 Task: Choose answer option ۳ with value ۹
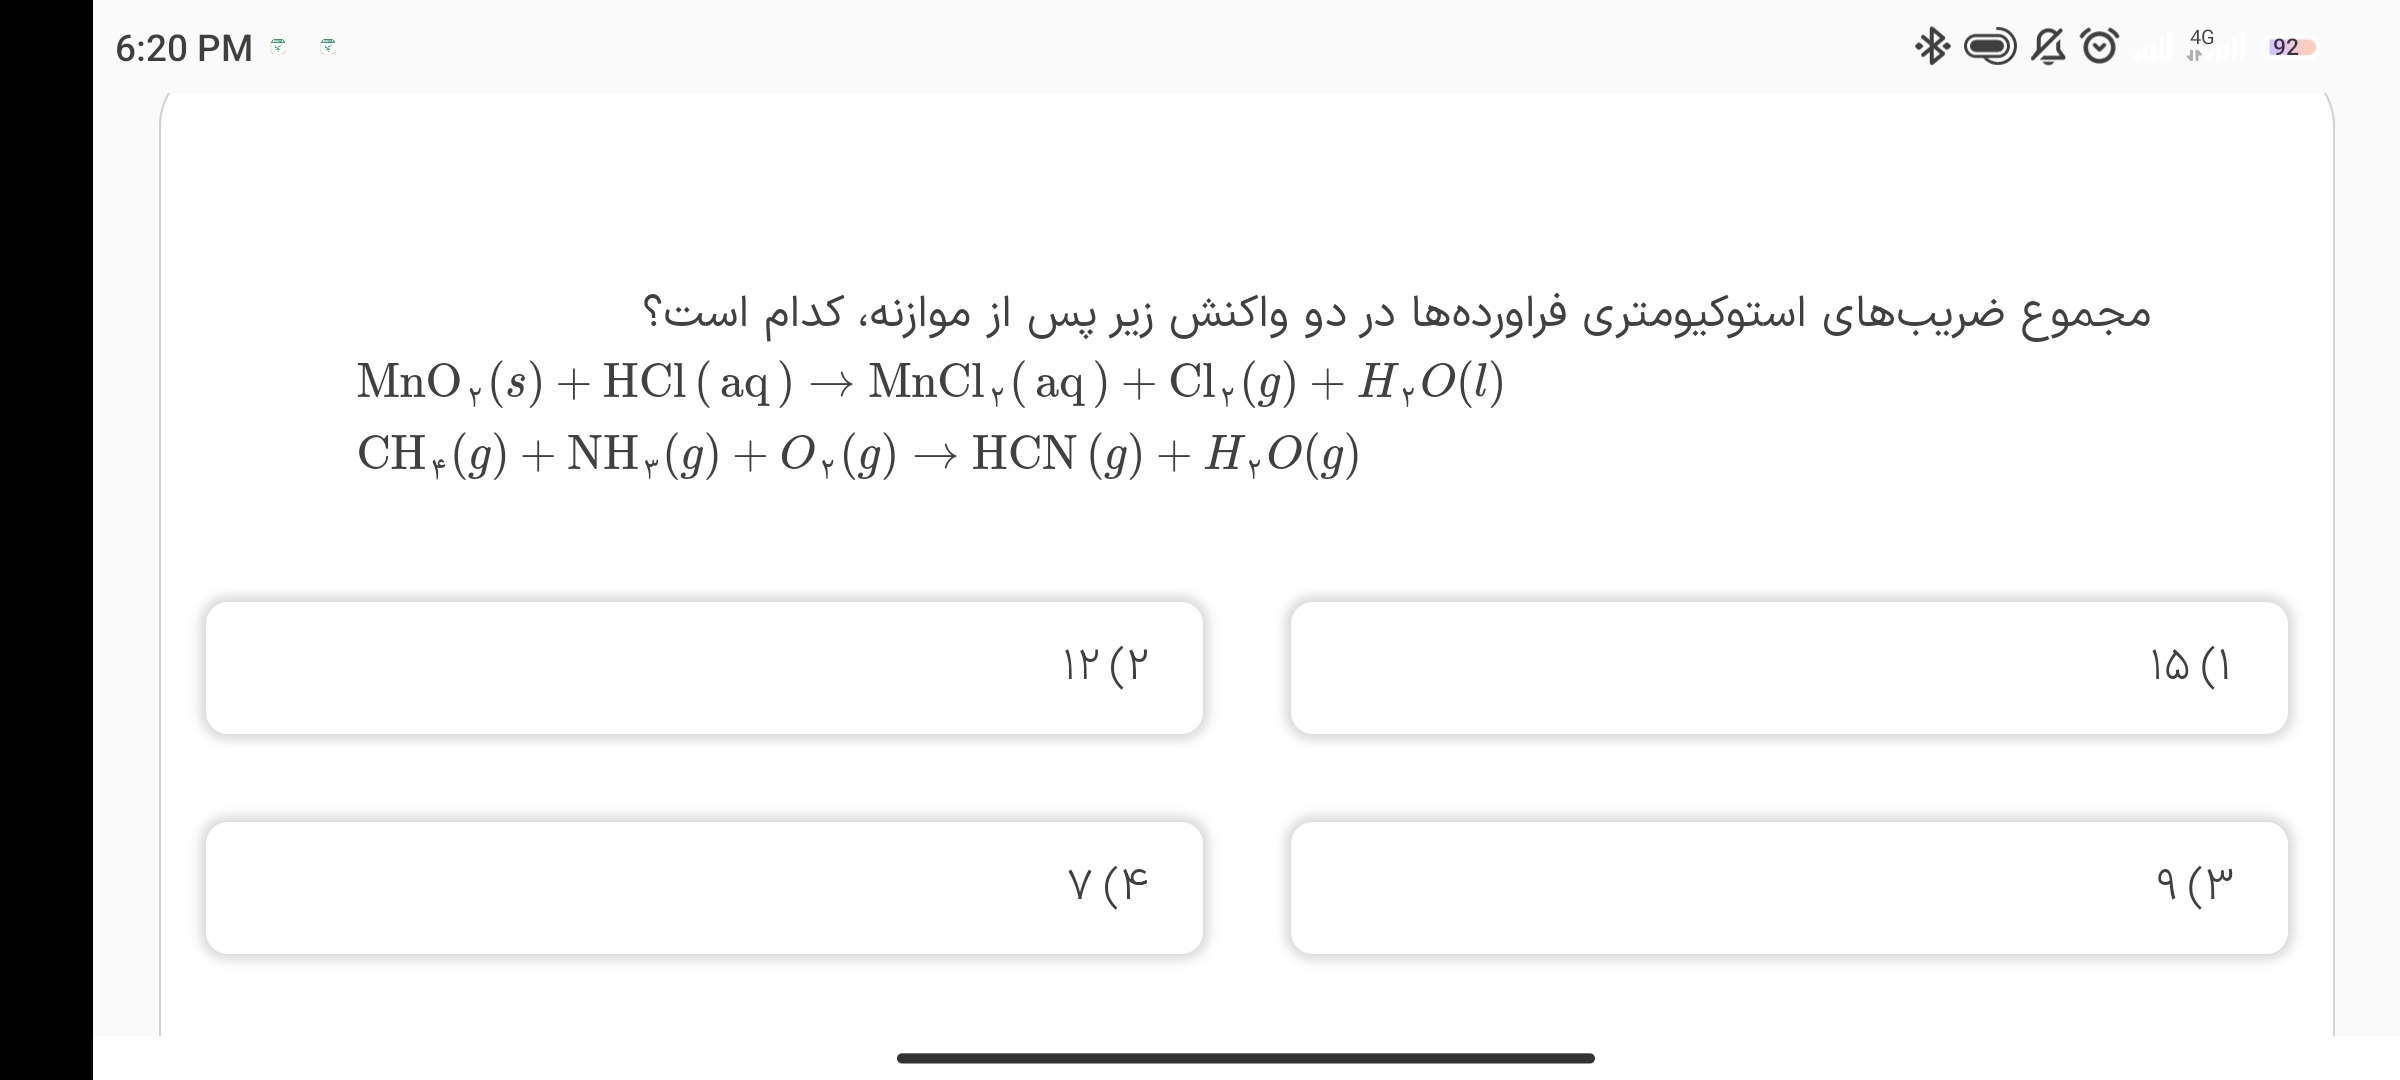pos(1788,887)
